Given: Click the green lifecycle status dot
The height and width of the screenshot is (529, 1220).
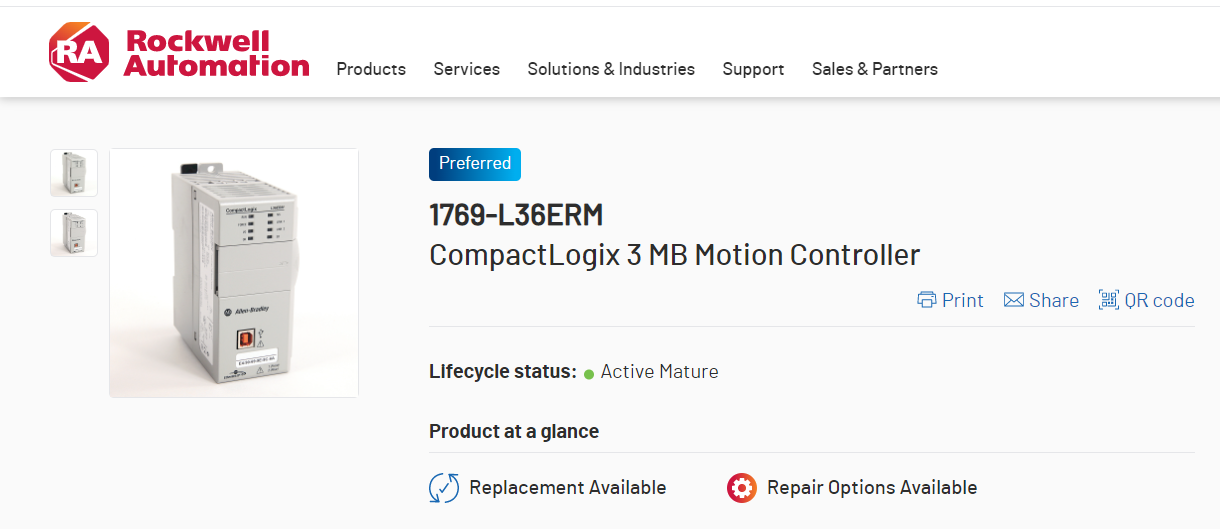Looking at the screenshot, I should pos(590,373).
